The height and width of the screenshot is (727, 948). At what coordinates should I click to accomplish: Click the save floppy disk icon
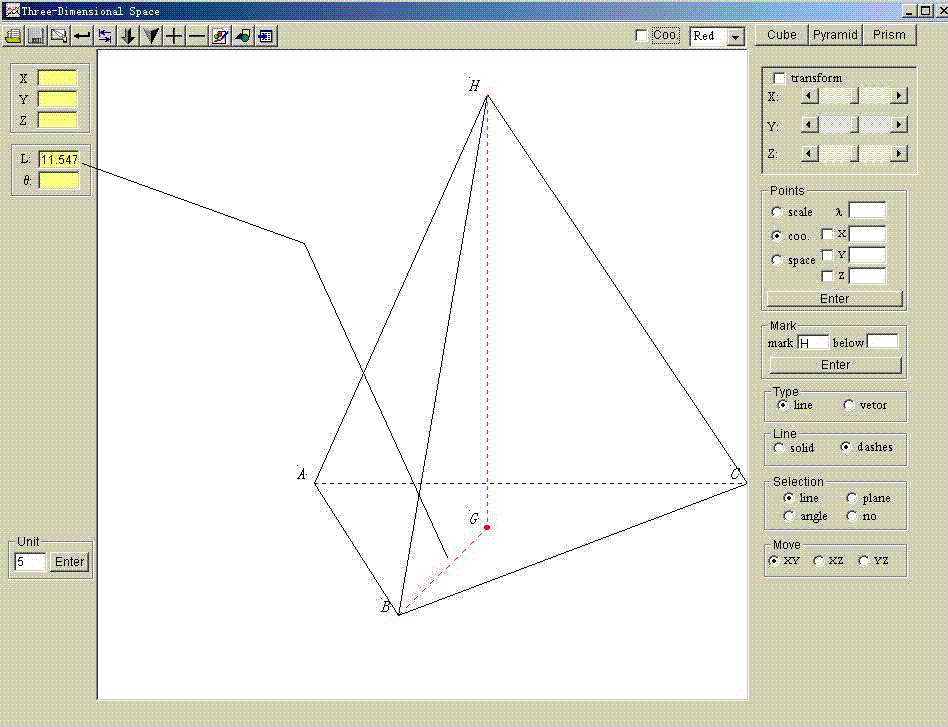pyautogui.click(x=36, y=36)
